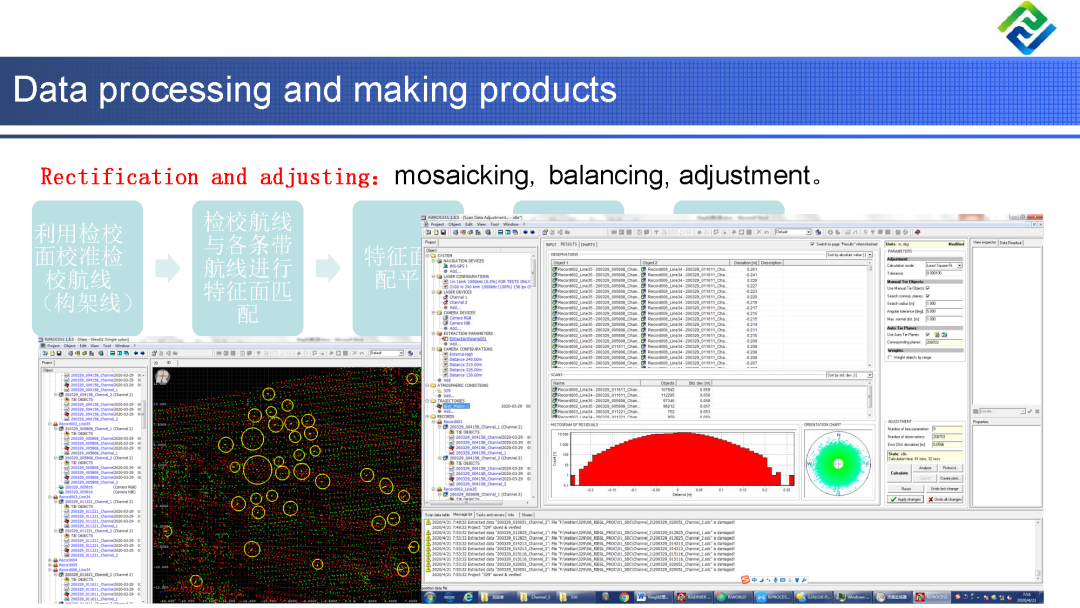Toggle Search corresp. planes checkbox

(x=928, y=295)
